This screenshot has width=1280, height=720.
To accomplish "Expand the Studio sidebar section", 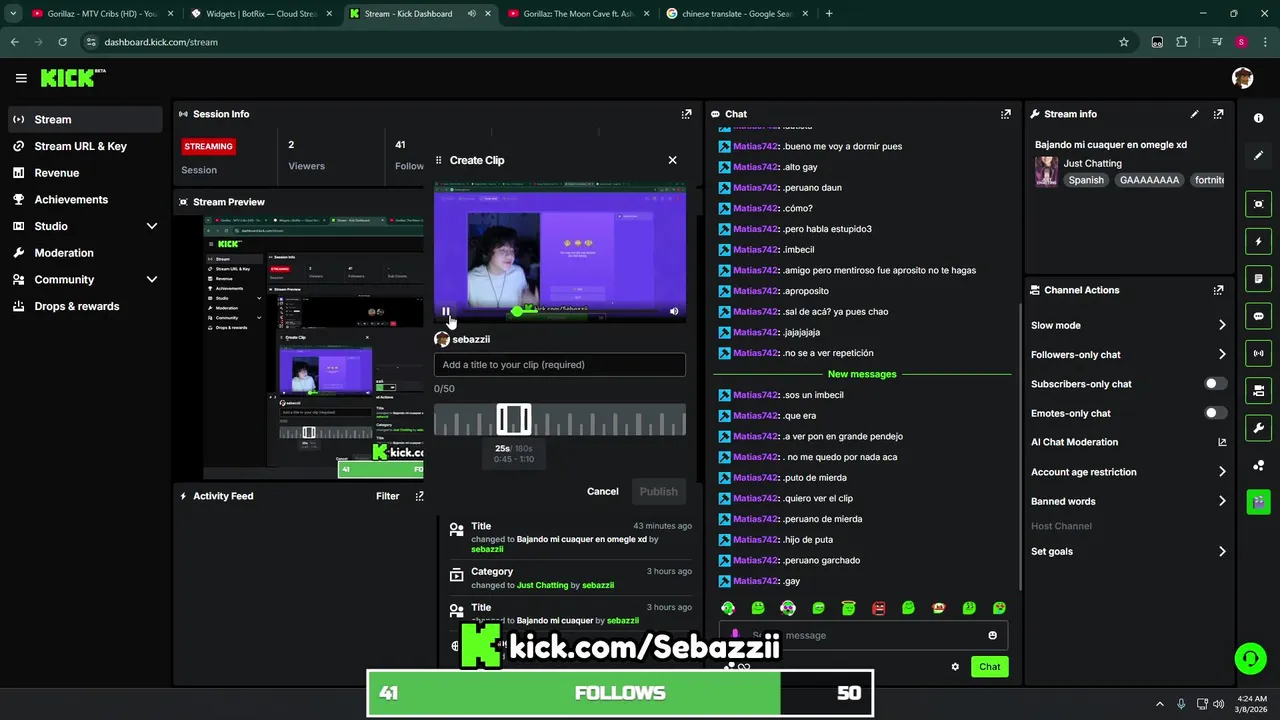I will (x=151, y=226).
